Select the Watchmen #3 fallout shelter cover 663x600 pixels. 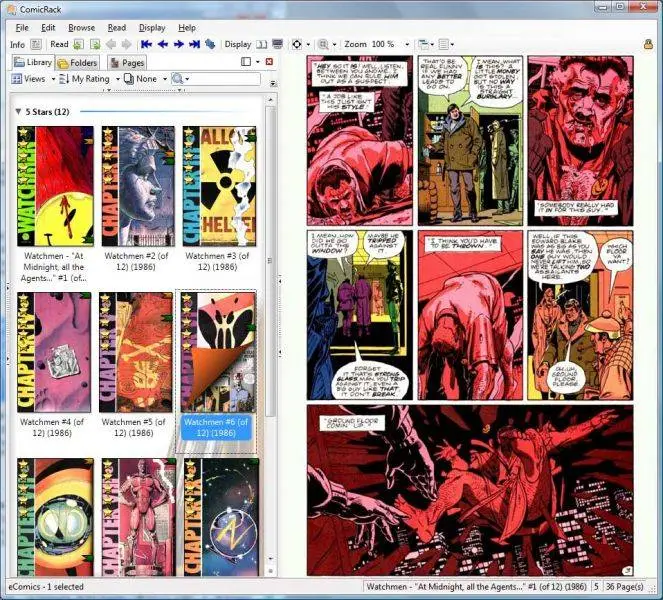tap(219, 186)
